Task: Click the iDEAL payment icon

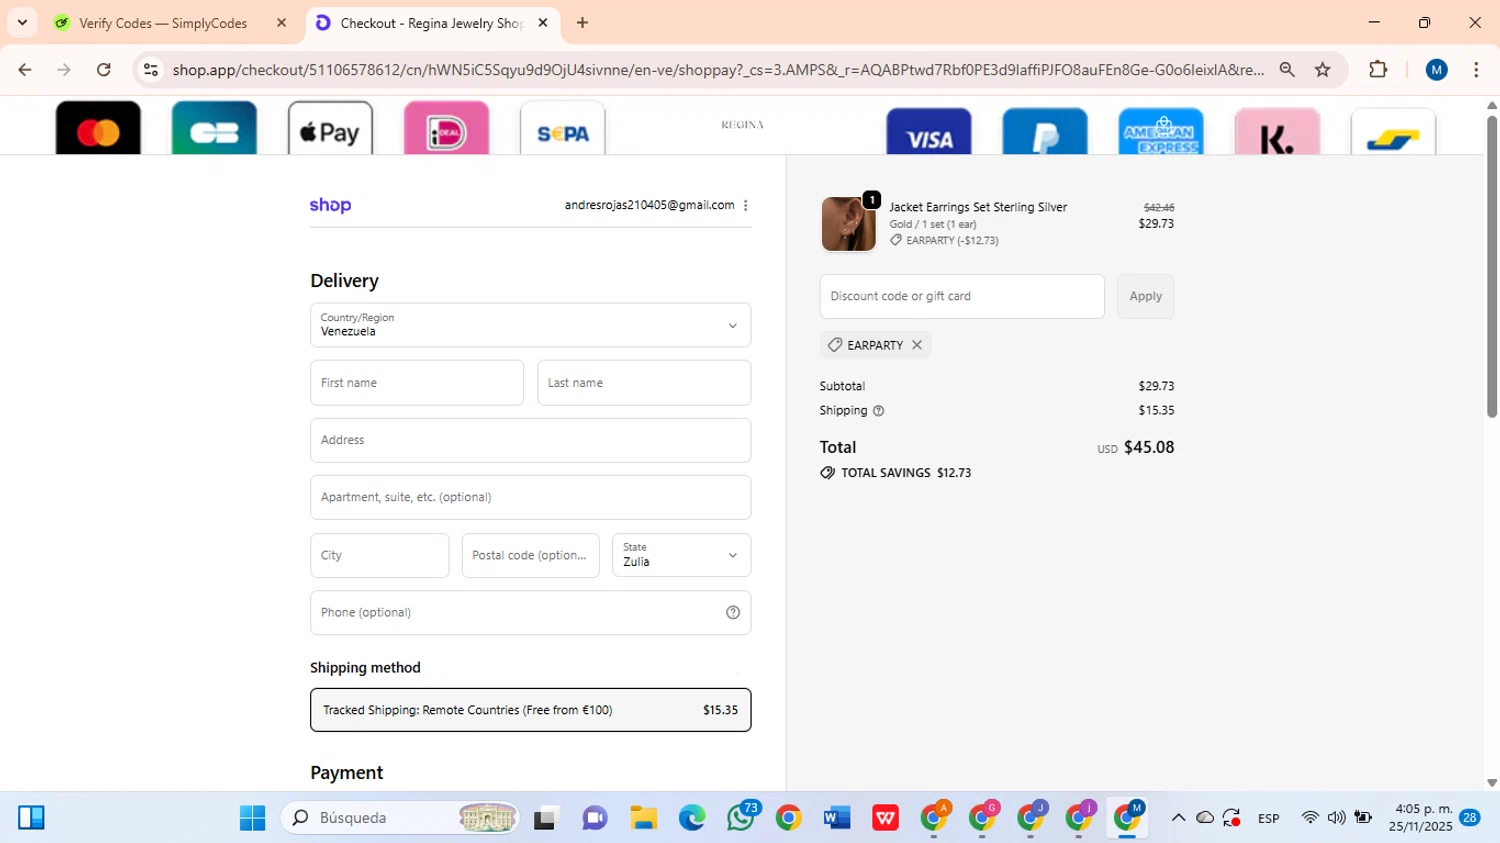Action: 446,128
